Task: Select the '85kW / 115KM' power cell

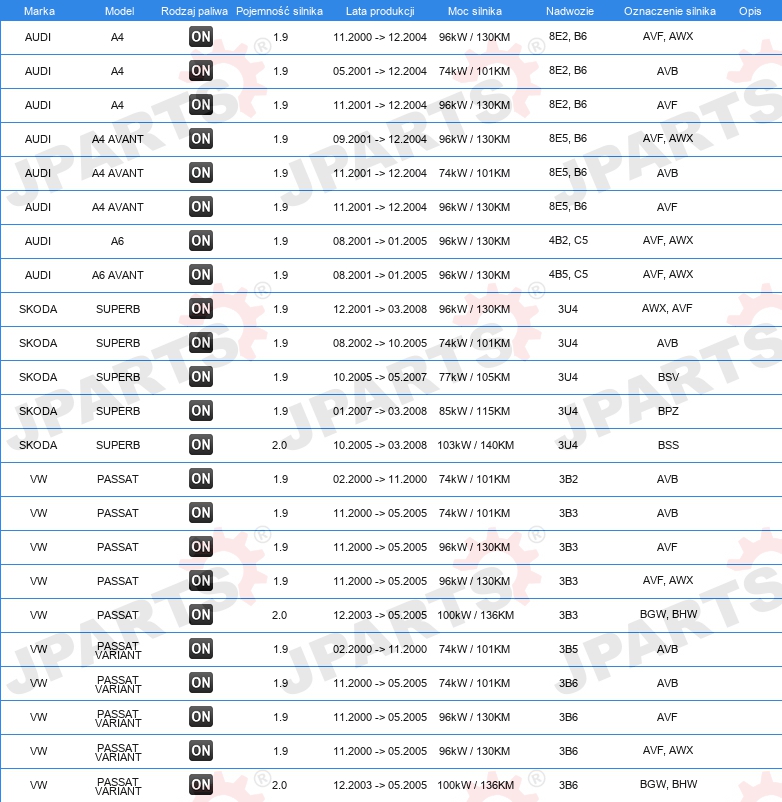Action: click(x=474, y=411)
